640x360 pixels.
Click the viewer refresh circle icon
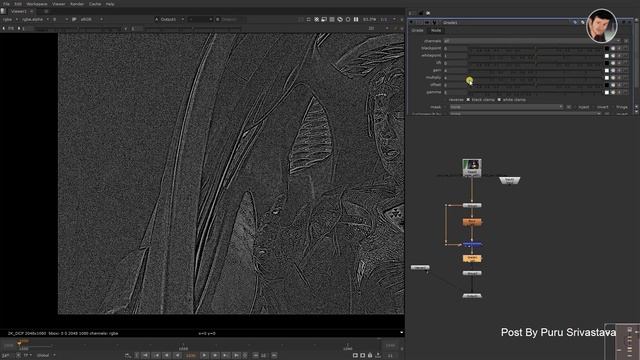pos(348,19)
